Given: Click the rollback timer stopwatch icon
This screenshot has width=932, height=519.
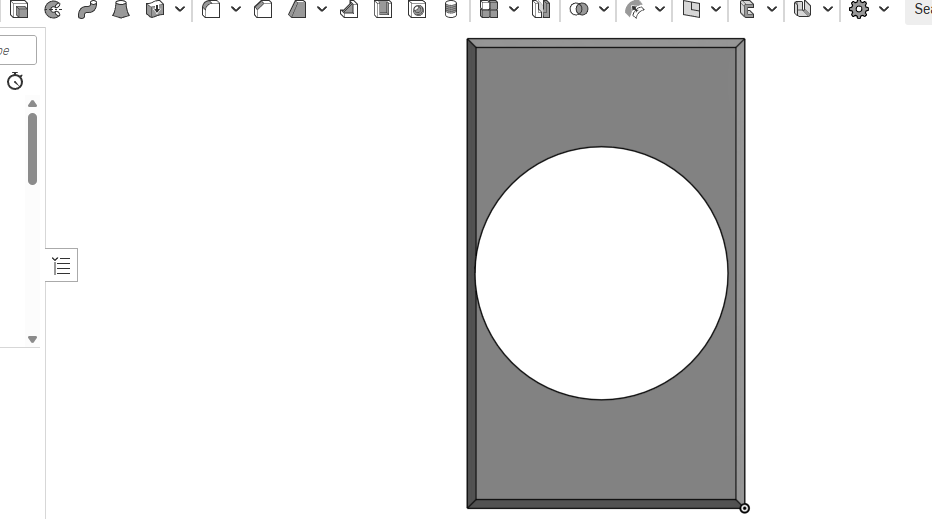Looking at the screenshot, I should click(x=15, y=81).
